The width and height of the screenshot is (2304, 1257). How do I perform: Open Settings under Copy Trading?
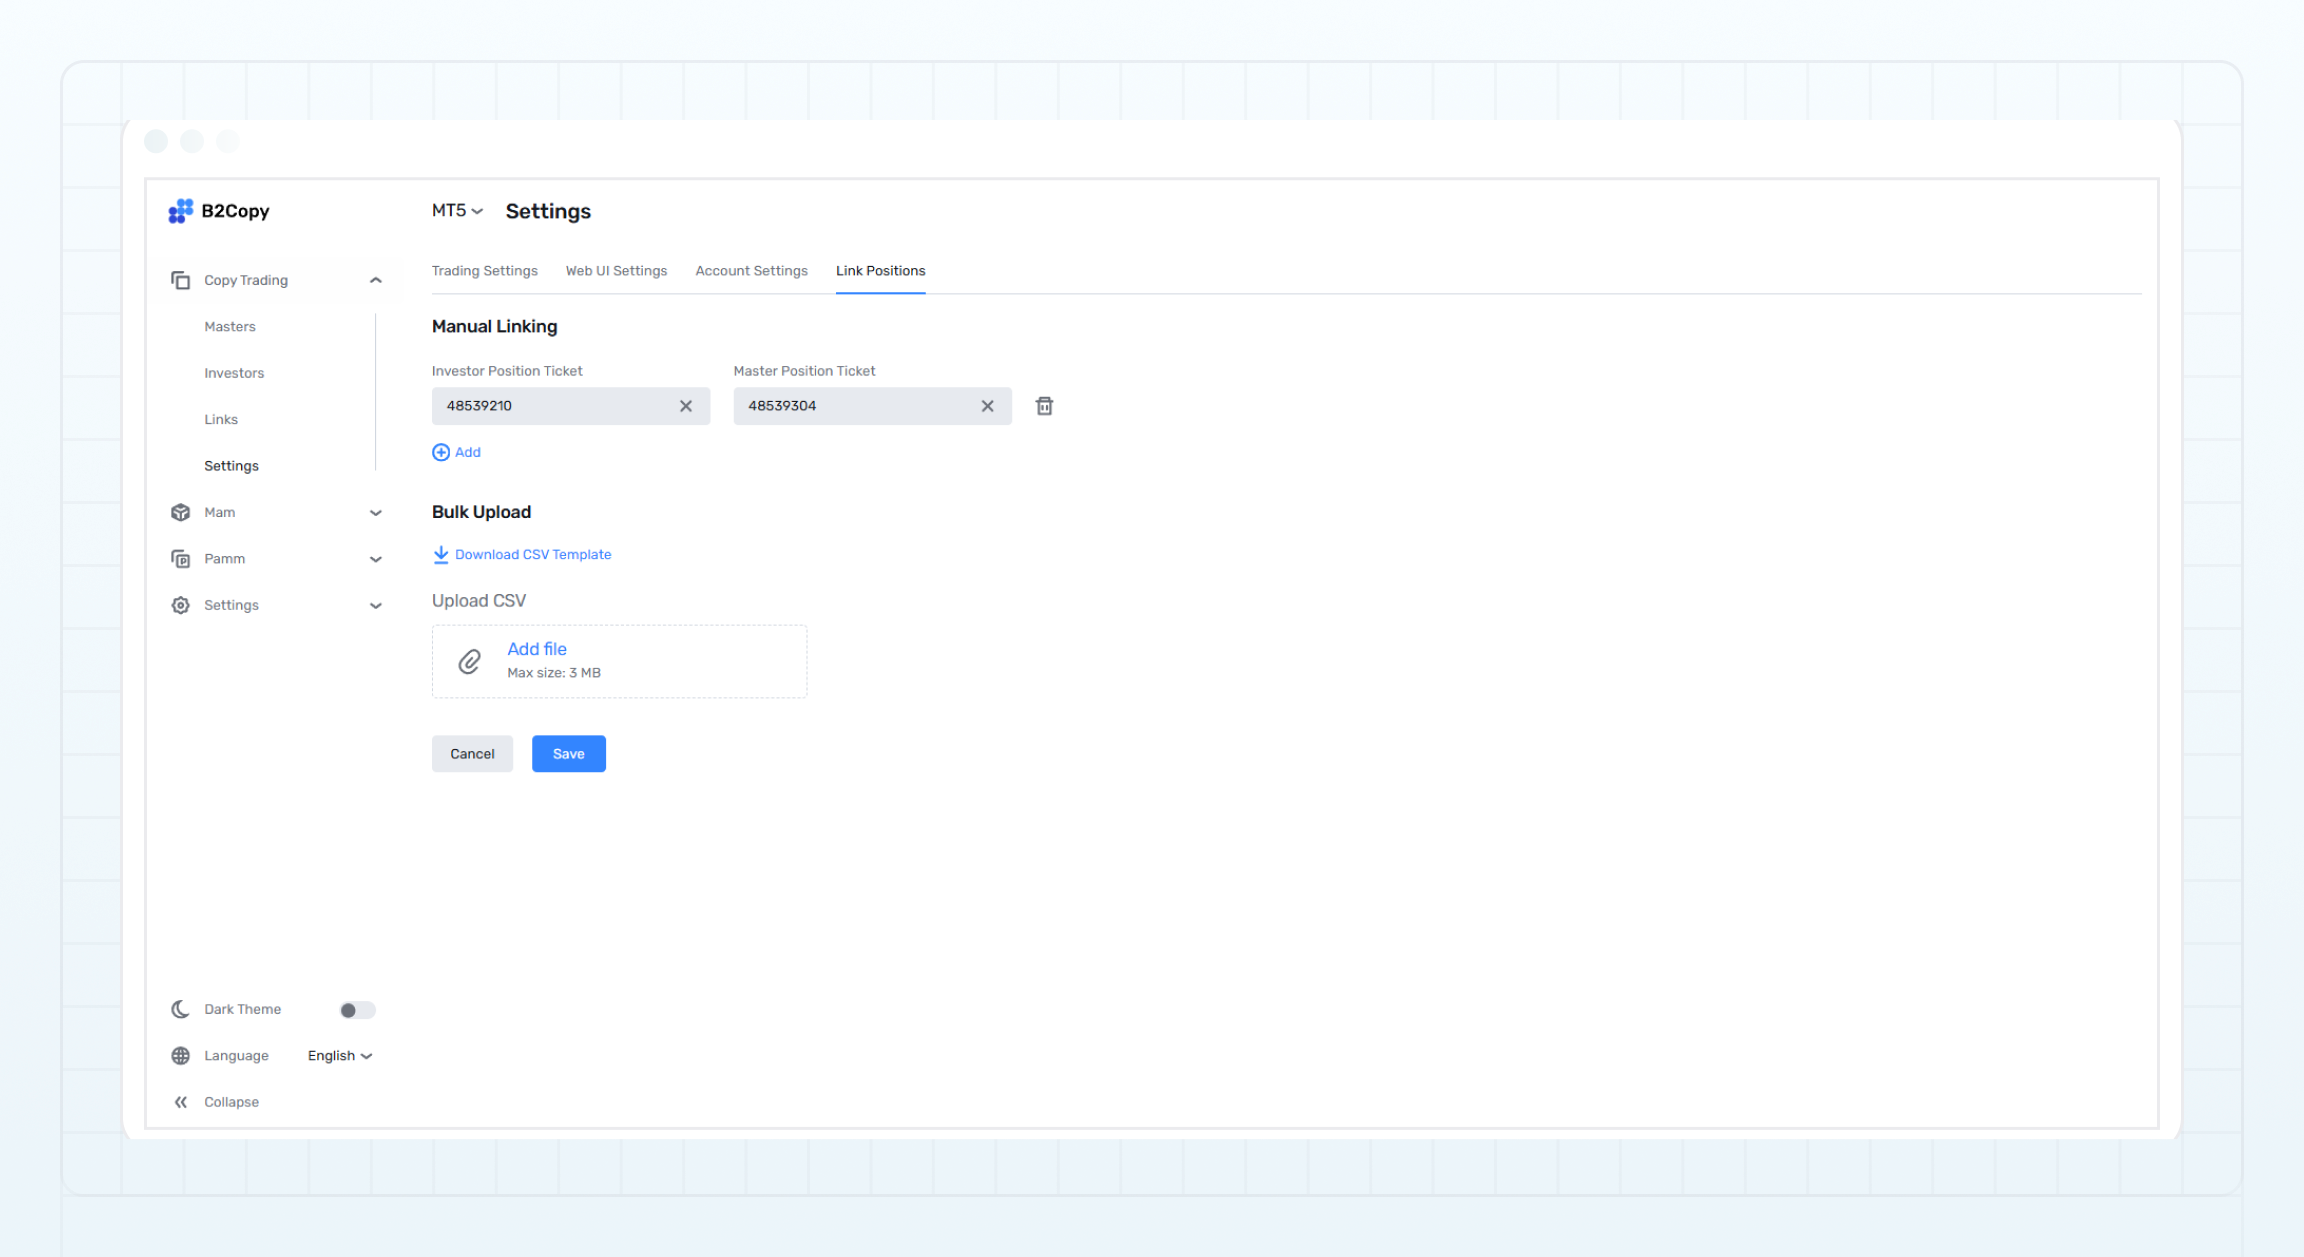click(x=231, y=466)
